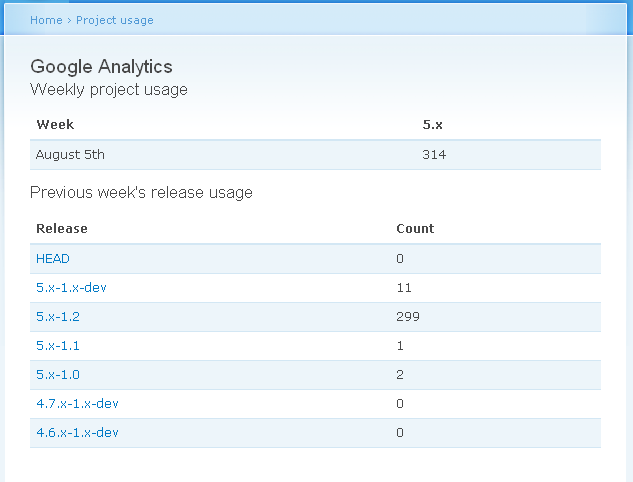Click the Count column header

(x=415, y=229)
